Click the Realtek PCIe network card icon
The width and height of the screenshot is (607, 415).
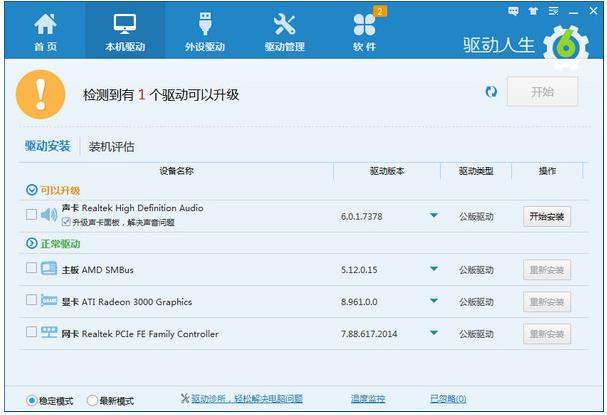(x=49, y=332)
